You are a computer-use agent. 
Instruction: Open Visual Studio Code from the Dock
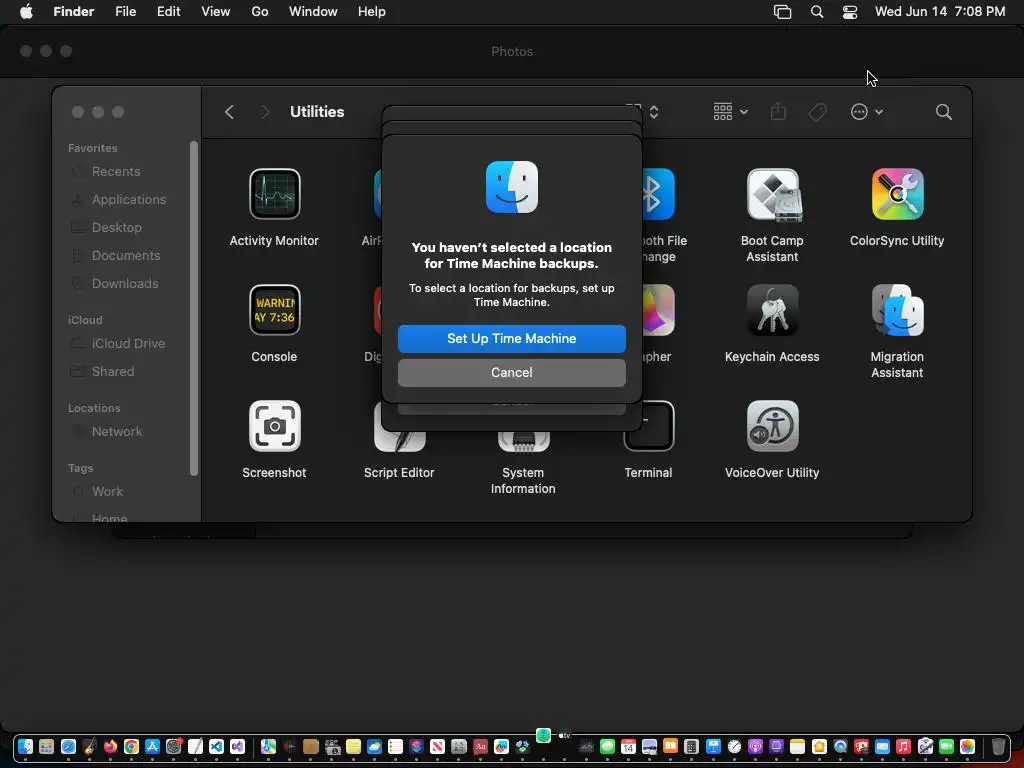[216, 746]
